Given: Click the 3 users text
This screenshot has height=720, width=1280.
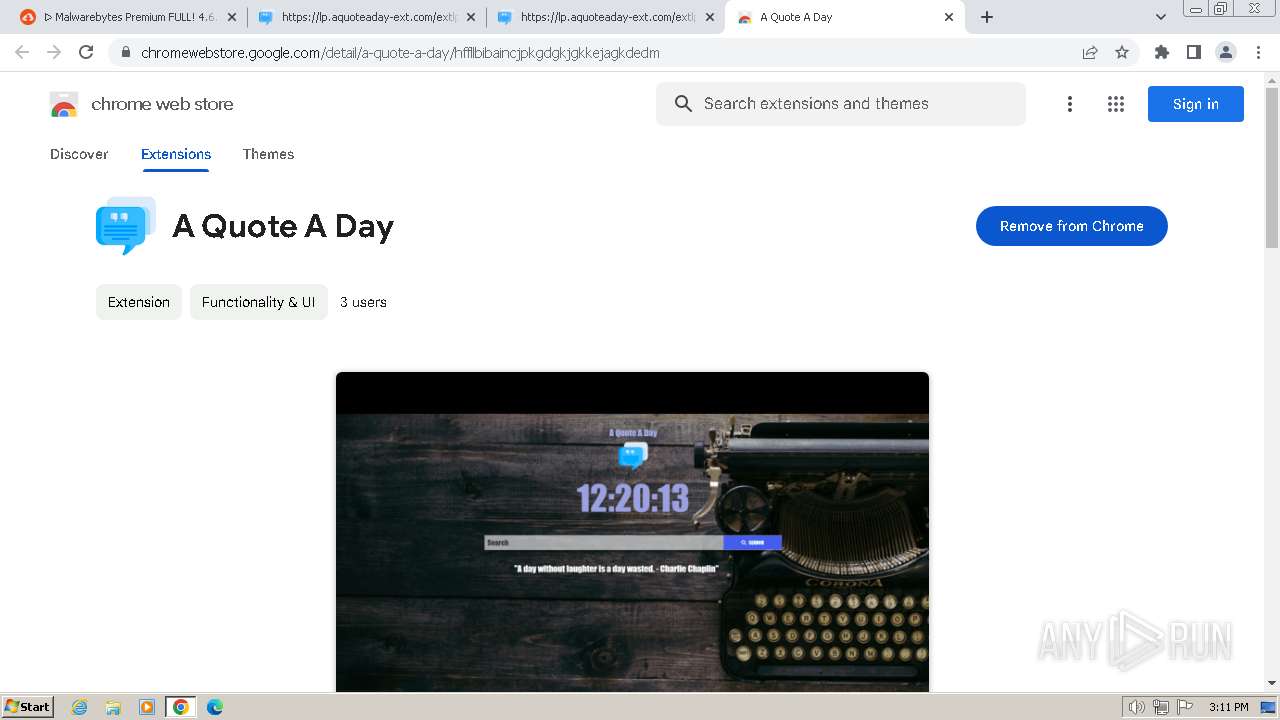Looking at the screenshot, I should 363,302.
